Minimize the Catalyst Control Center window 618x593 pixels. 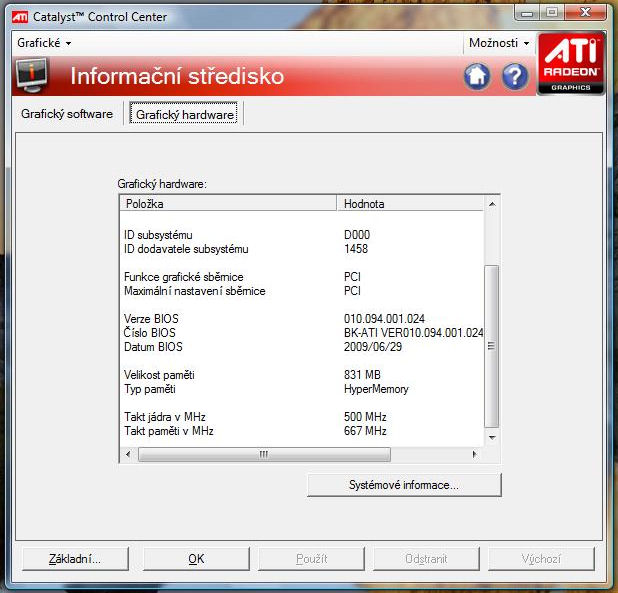click(527, 13)
